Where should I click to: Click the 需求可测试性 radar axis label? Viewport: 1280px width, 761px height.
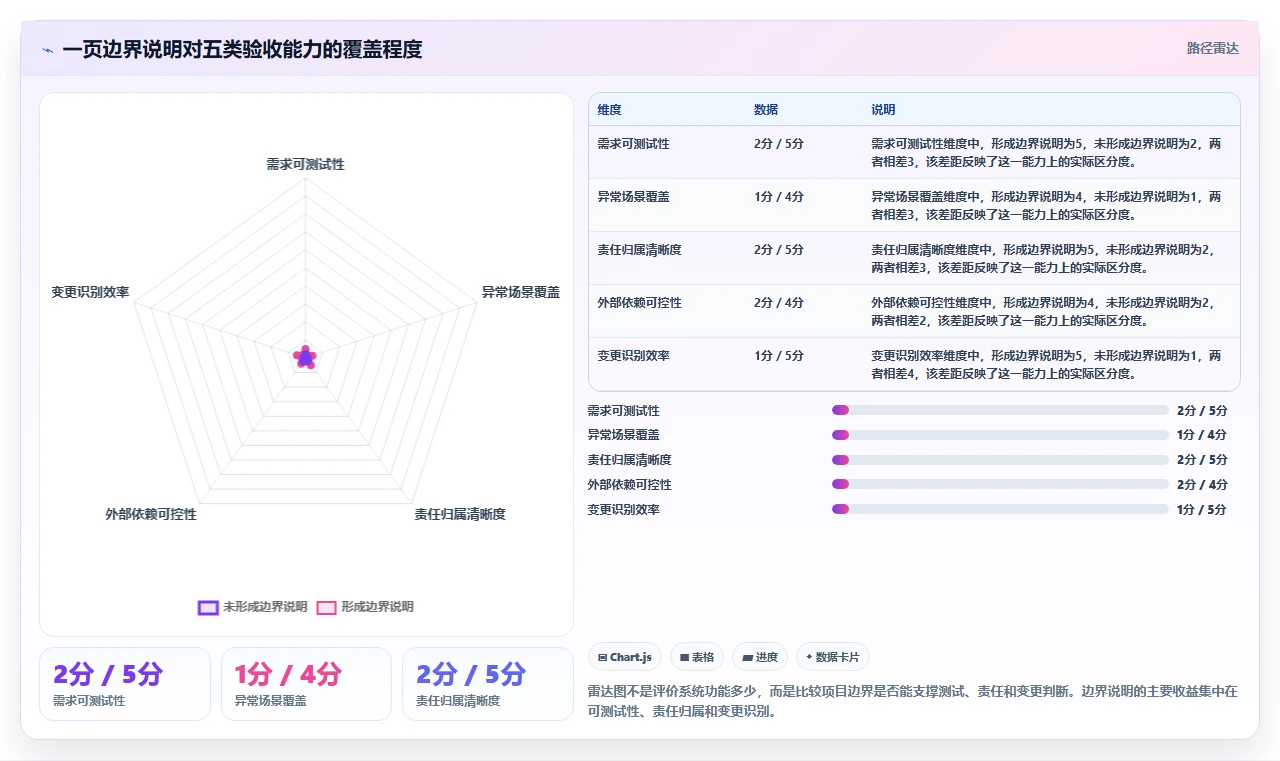pyautogui.click(x=305, y=164)
